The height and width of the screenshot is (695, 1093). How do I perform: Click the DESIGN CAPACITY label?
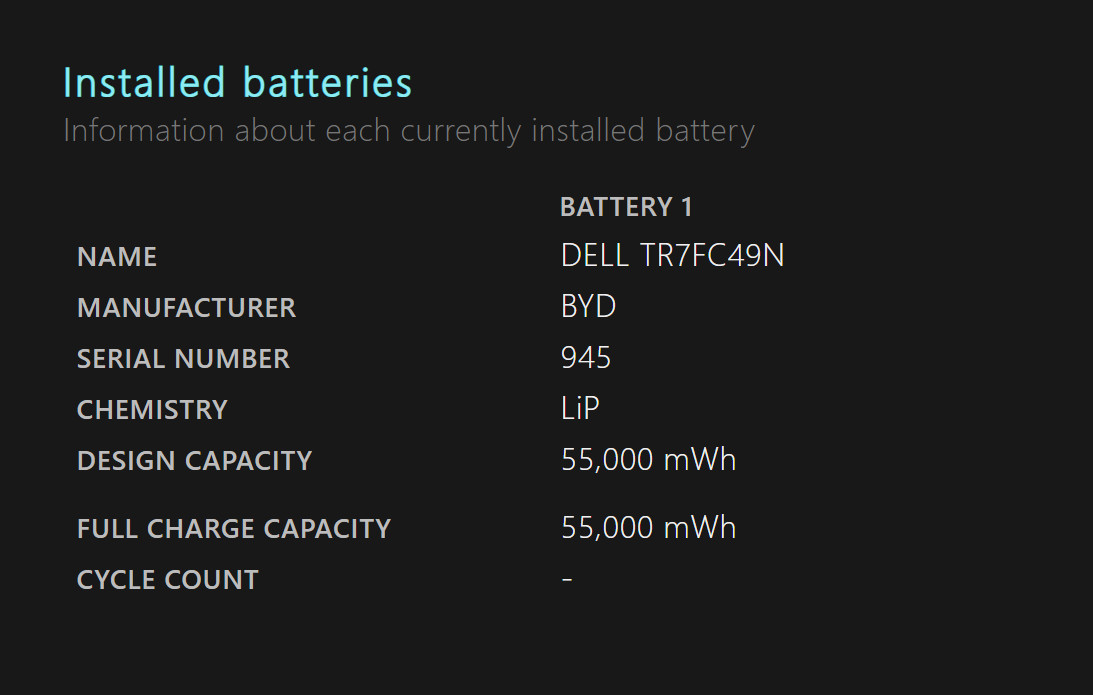click(x=194, y=461)
